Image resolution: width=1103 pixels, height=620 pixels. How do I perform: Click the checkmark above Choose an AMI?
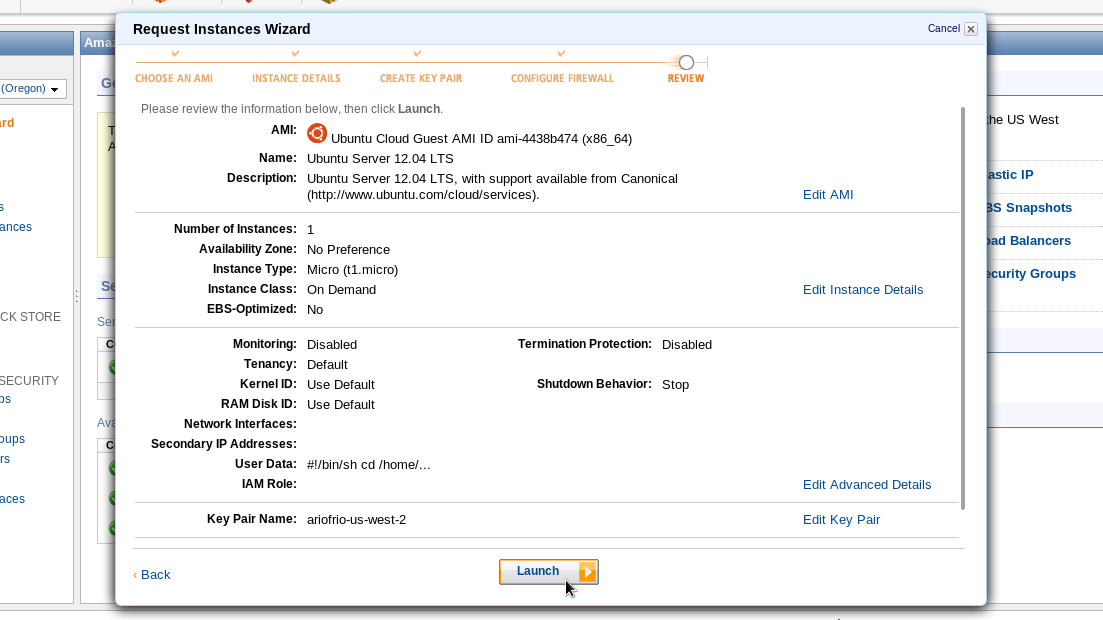(x=175, y=53)
